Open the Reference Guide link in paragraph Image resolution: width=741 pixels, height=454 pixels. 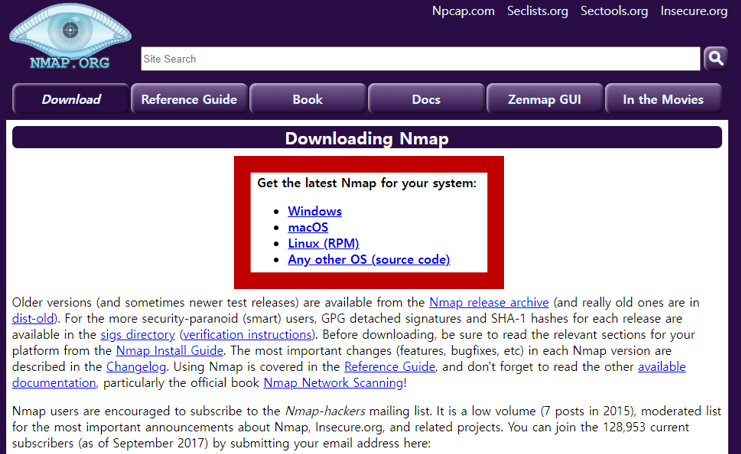pos(389,367)
